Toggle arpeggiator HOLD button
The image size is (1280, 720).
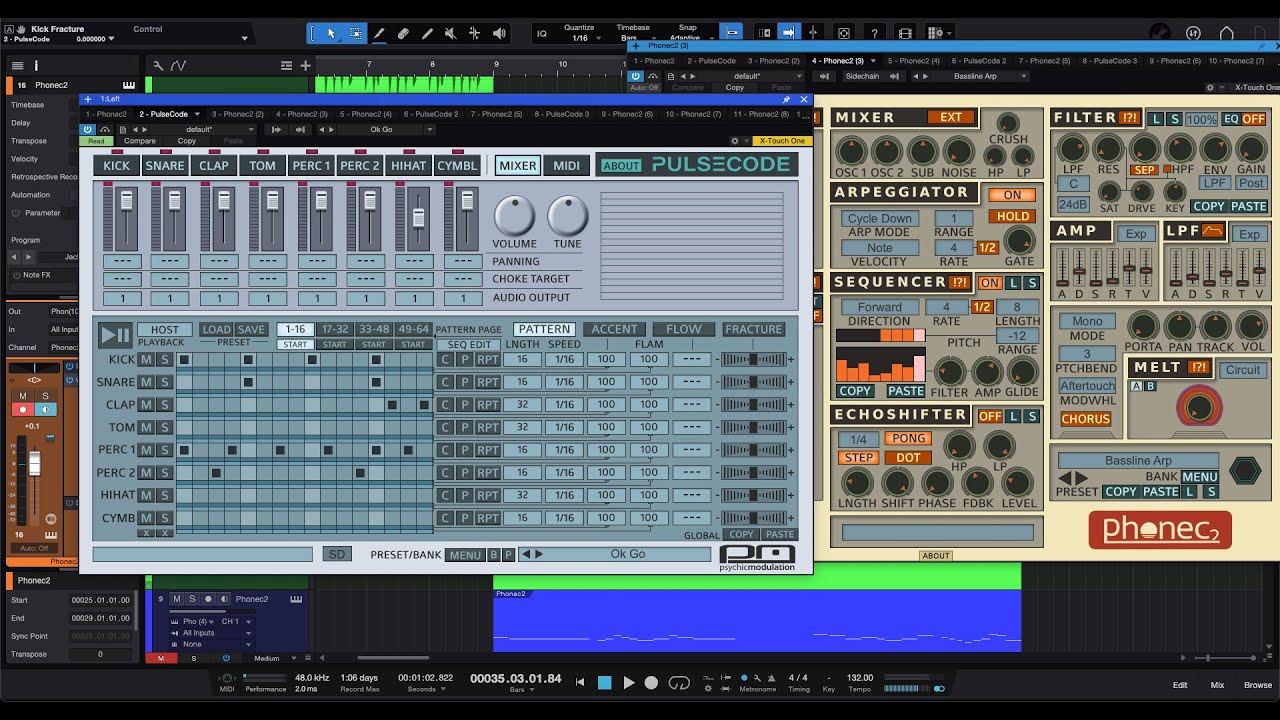tap(1012, 216)
